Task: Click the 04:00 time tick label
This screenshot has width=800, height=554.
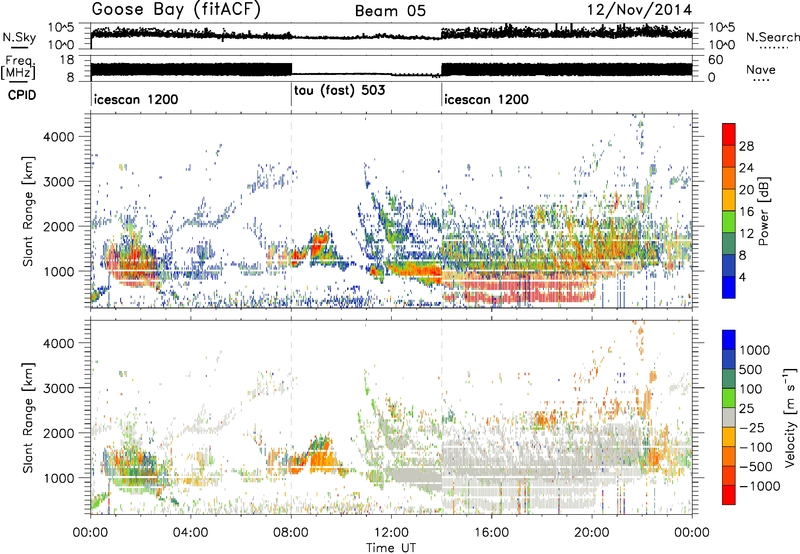Action: click(x=190, y=533)
